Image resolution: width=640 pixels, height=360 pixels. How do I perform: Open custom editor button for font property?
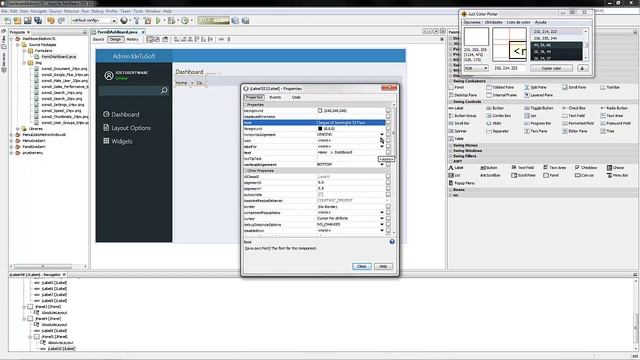388,122
